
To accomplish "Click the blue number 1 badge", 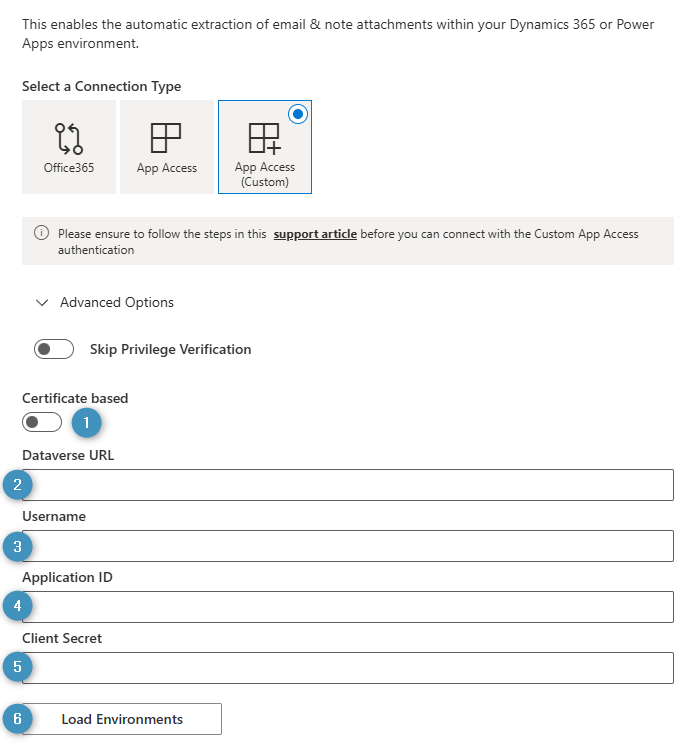I will pos(87,423).
